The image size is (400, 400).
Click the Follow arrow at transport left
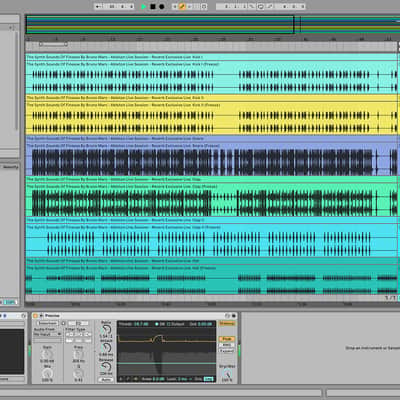[x=98, y=6]
